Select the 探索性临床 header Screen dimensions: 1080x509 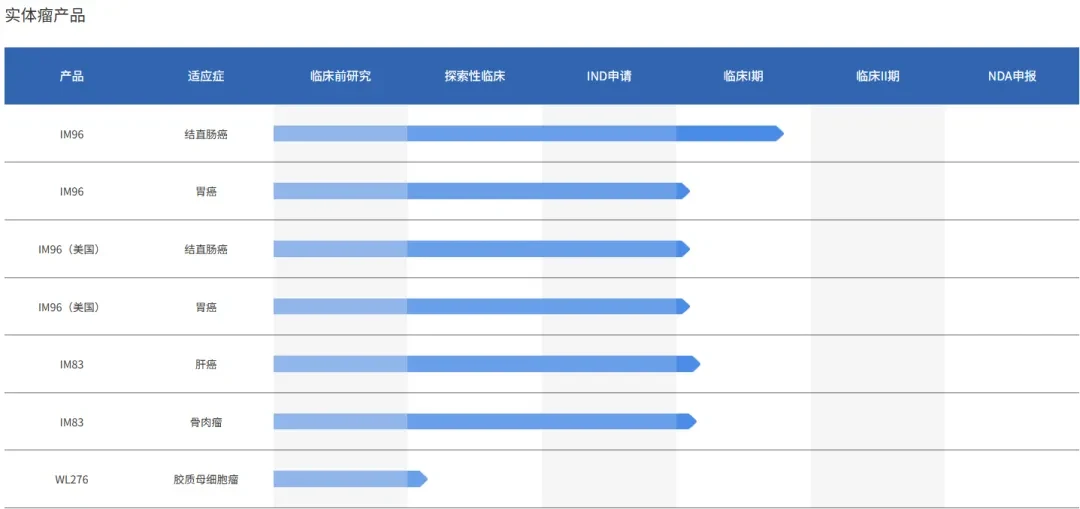tap(475, 76)
